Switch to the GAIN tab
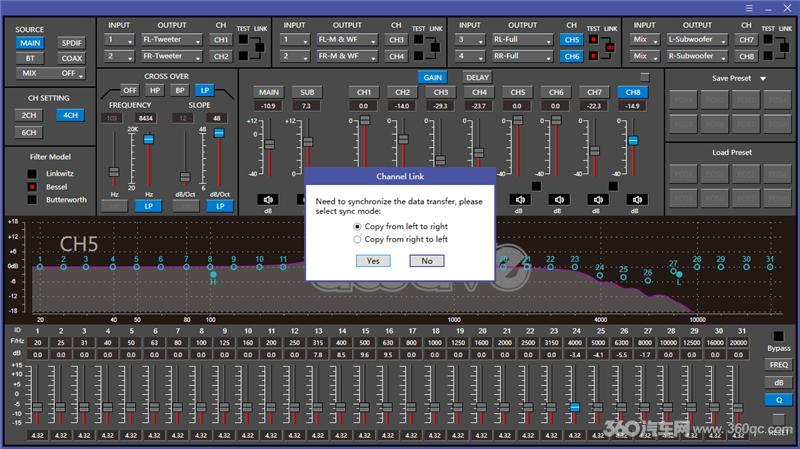 pyautogui.click(x=433, y=78)
